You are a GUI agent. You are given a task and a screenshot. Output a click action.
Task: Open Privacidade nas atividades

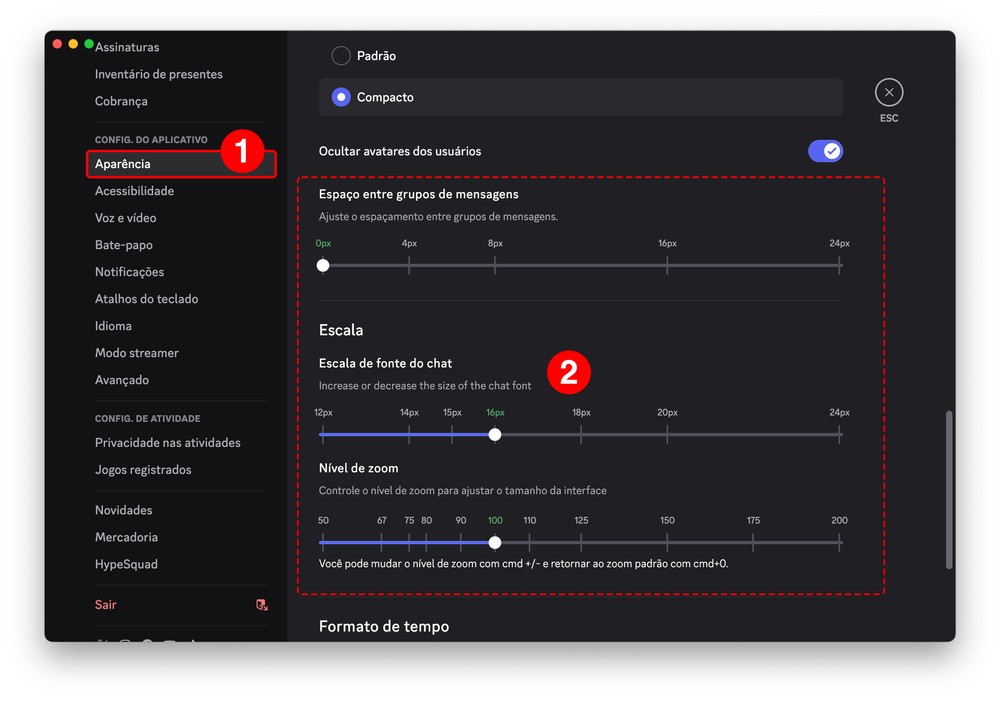[x=167, y=443]
